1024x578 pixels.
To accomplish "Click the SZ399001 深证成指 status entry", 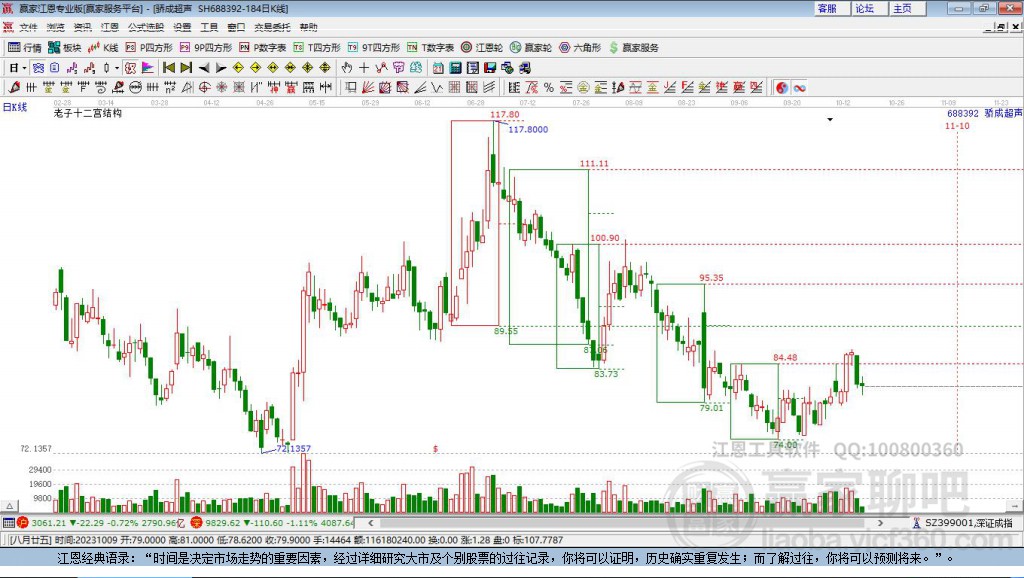I will point(963,523).
